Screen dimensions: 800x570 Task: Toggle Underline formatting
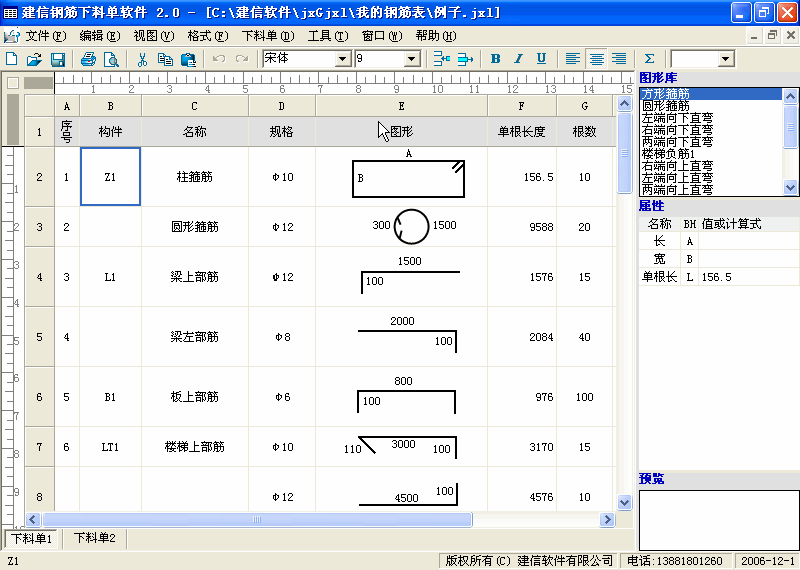tap(541, 59)
